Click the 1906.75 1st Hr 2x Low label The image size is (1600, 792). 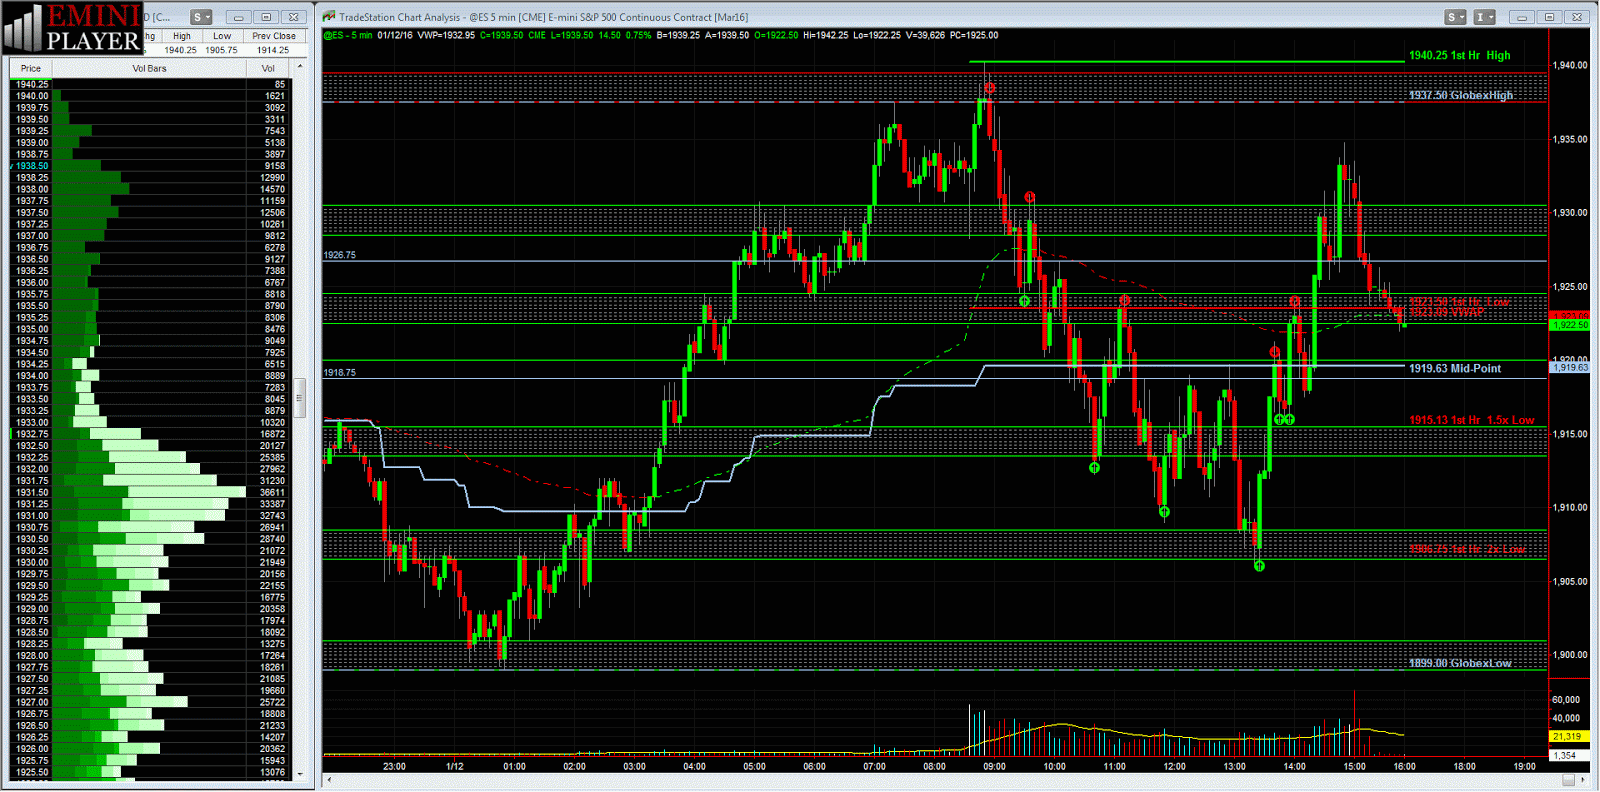pyautogui.click(x=1467, y=550)
